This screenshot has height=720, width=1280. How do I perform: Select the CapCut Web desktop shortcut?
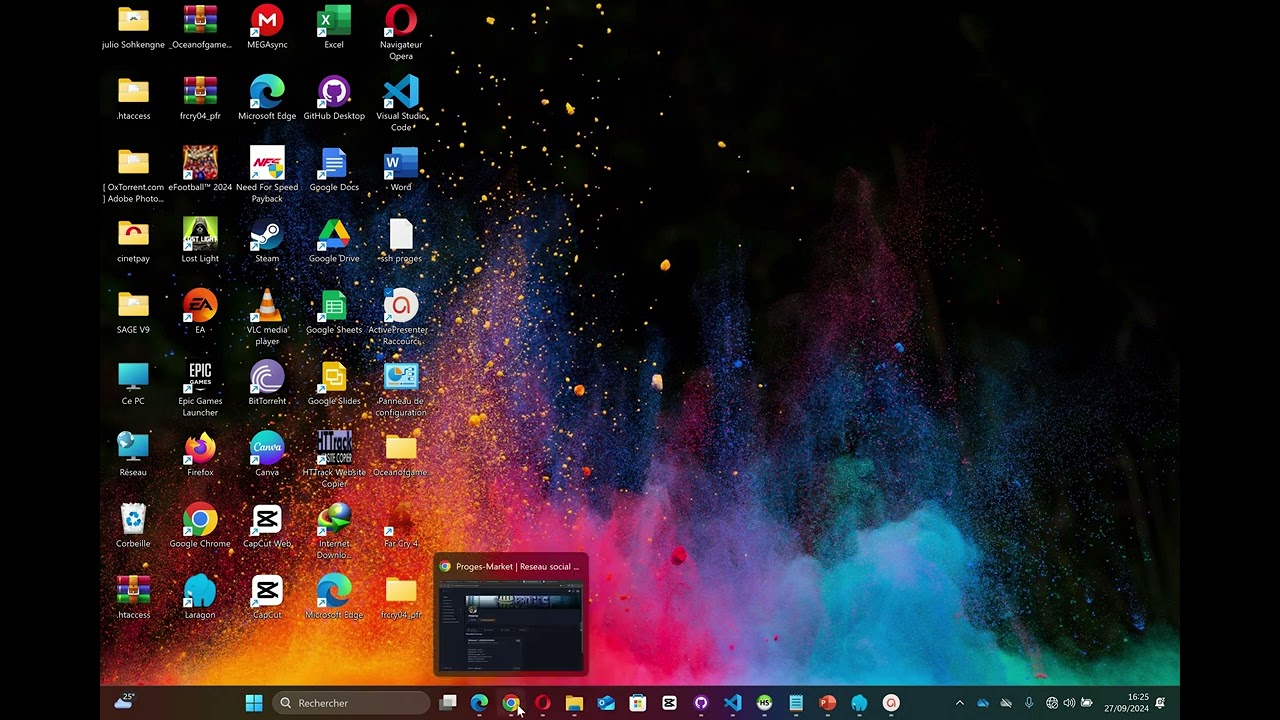(267, 526)
